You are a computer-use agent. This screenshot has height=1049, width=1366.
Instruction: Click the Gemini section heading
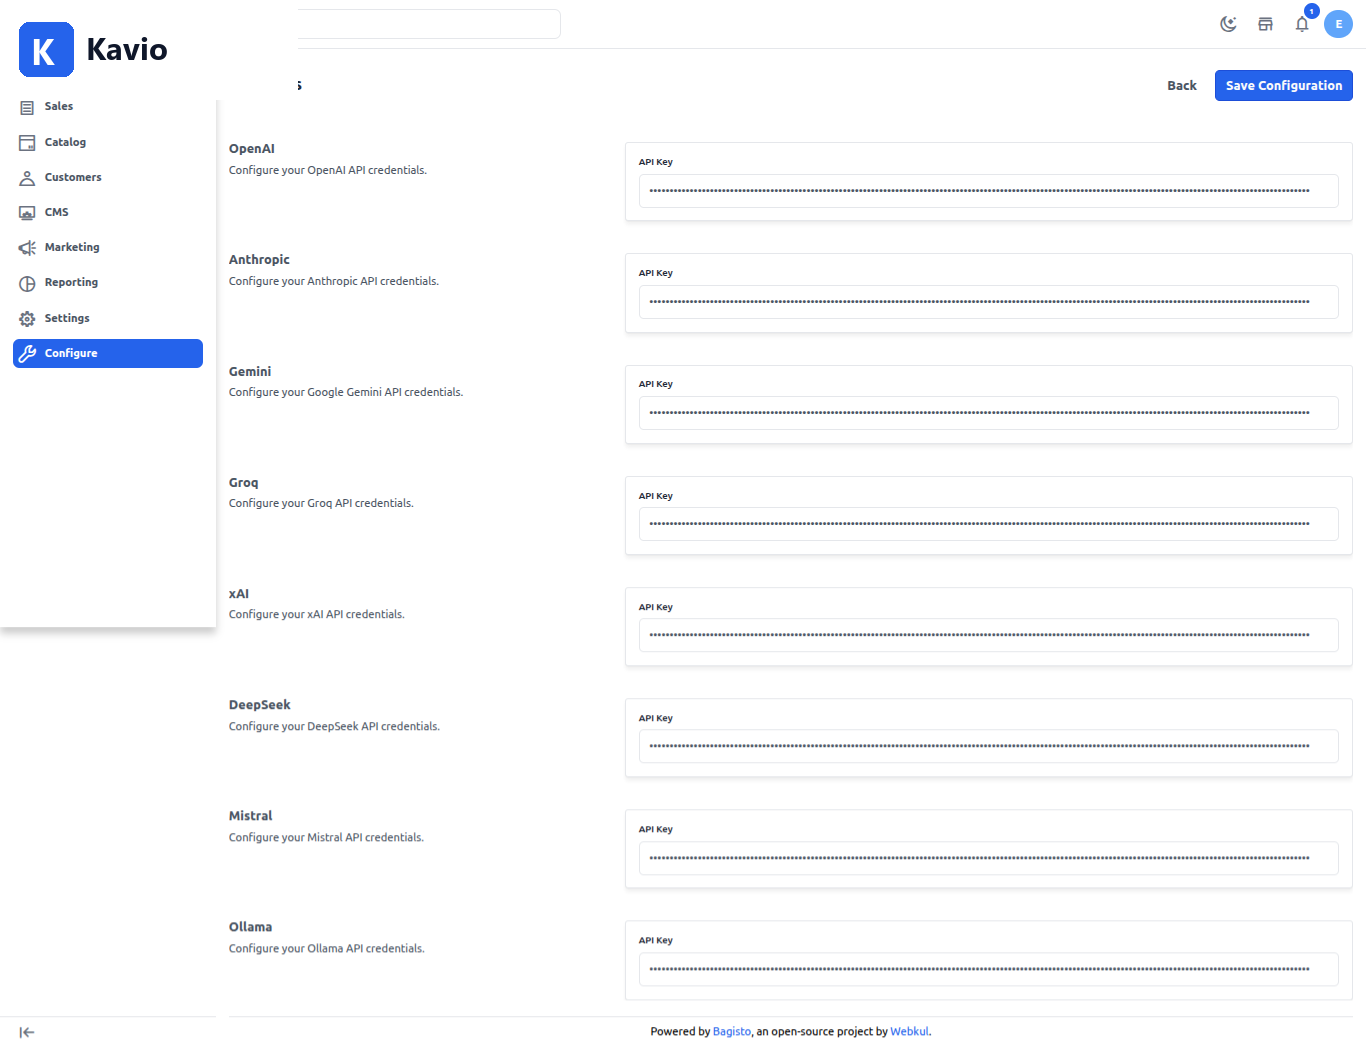[x=250, y=371]
